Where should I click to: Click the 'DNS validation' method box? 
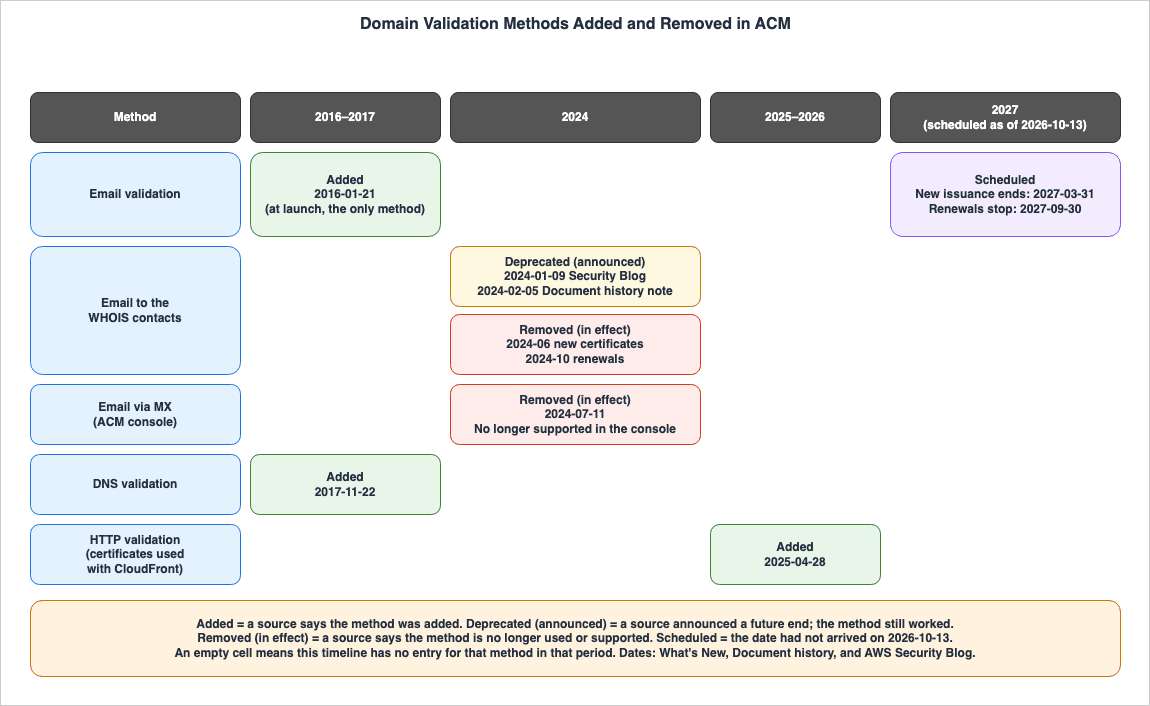(x=135, y=484)
